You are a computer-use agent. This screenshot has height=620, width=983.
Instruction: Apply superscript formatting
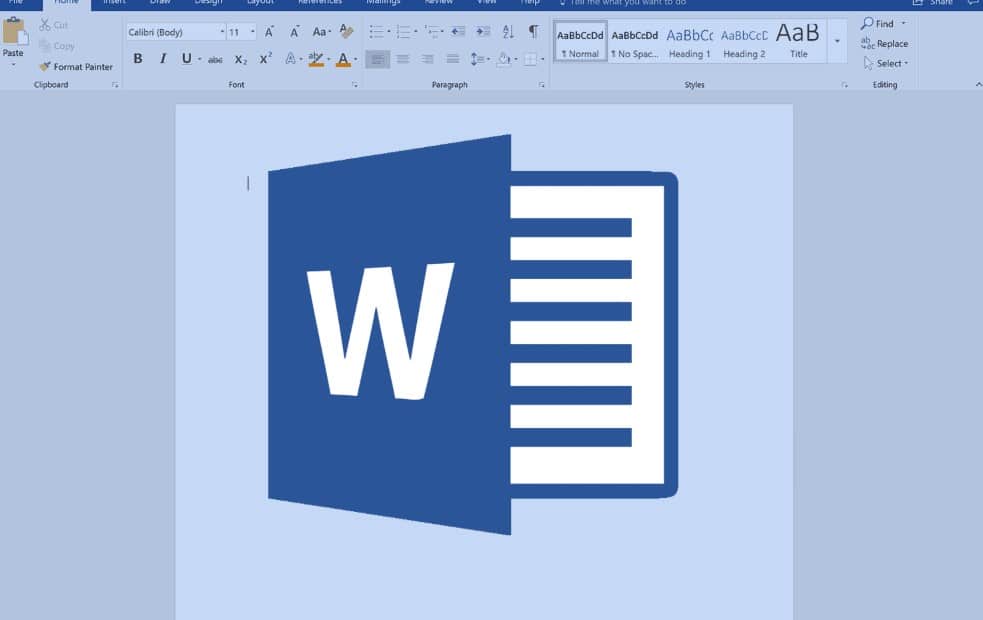(x=265, y=60)
